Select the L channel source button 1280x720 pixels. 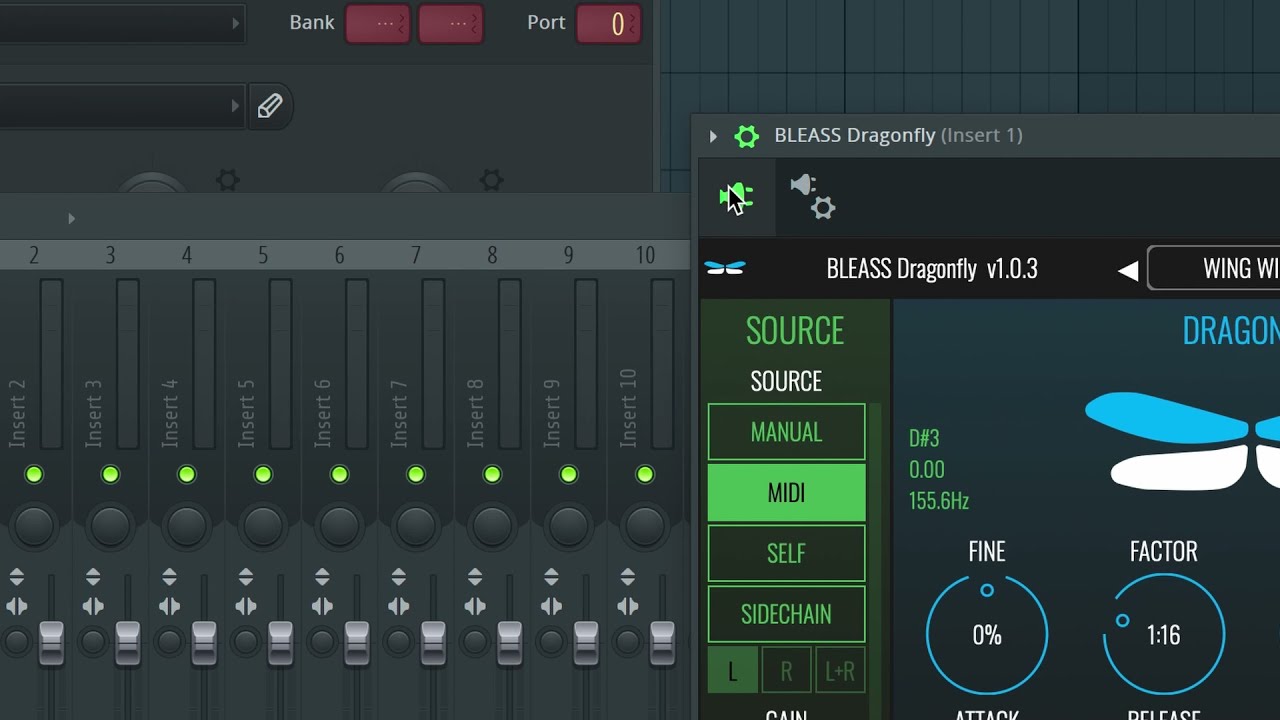tap(732, 671)
